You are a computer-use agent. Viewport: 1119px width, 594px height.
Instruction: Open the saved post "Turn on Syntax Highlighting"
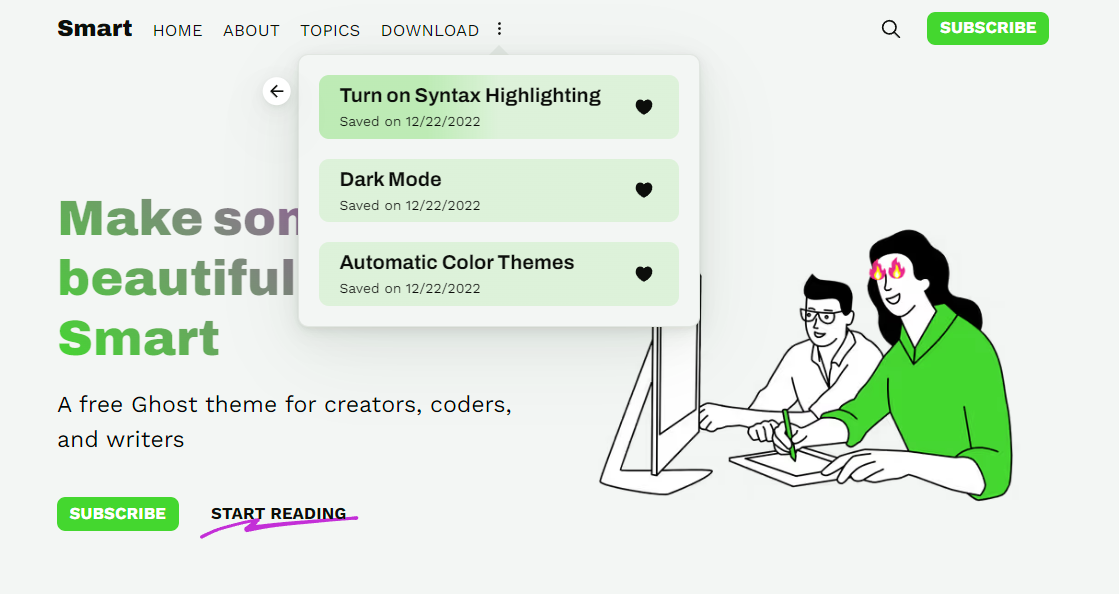click(470, 95)
